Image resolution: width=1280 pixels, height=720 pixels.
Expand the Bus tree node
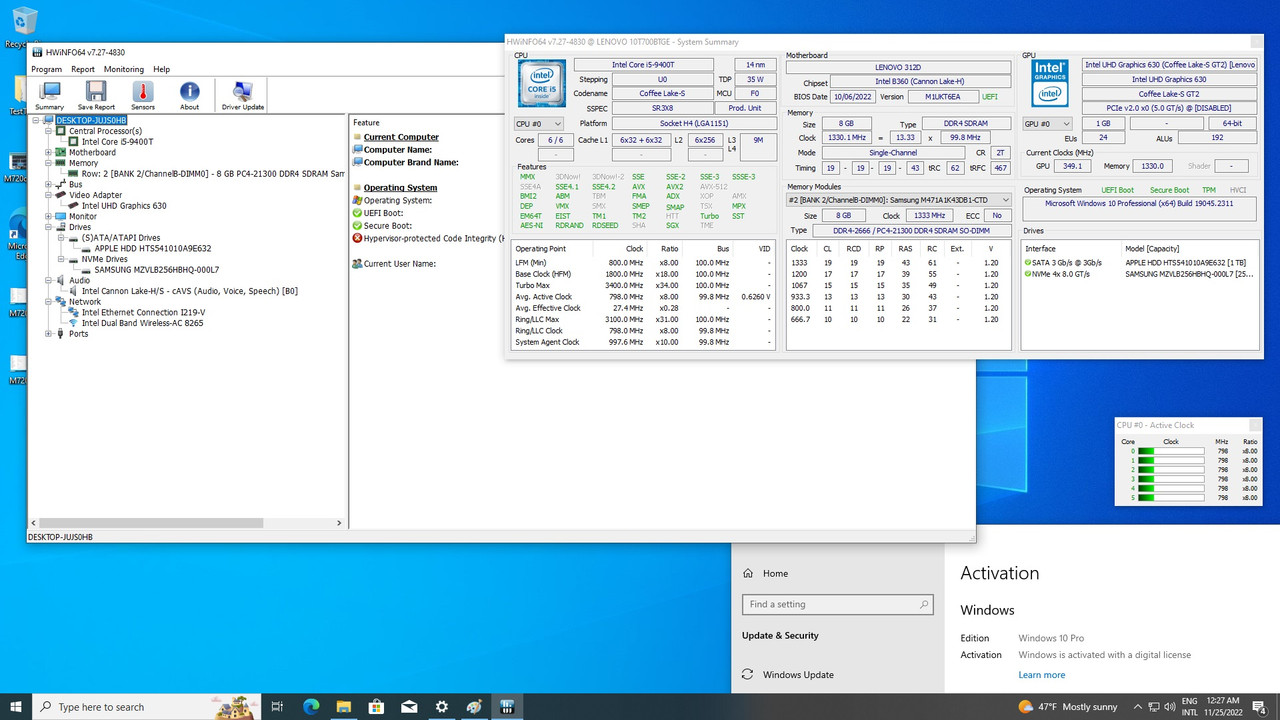click(49, 185)
